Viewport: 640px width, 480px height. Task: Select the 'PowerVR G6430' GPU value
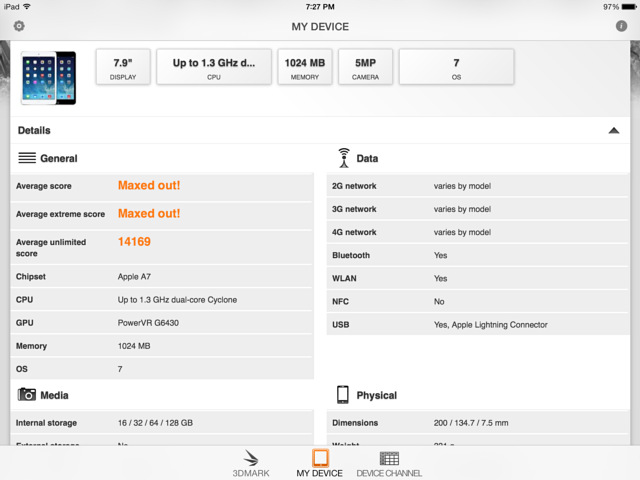148,323
